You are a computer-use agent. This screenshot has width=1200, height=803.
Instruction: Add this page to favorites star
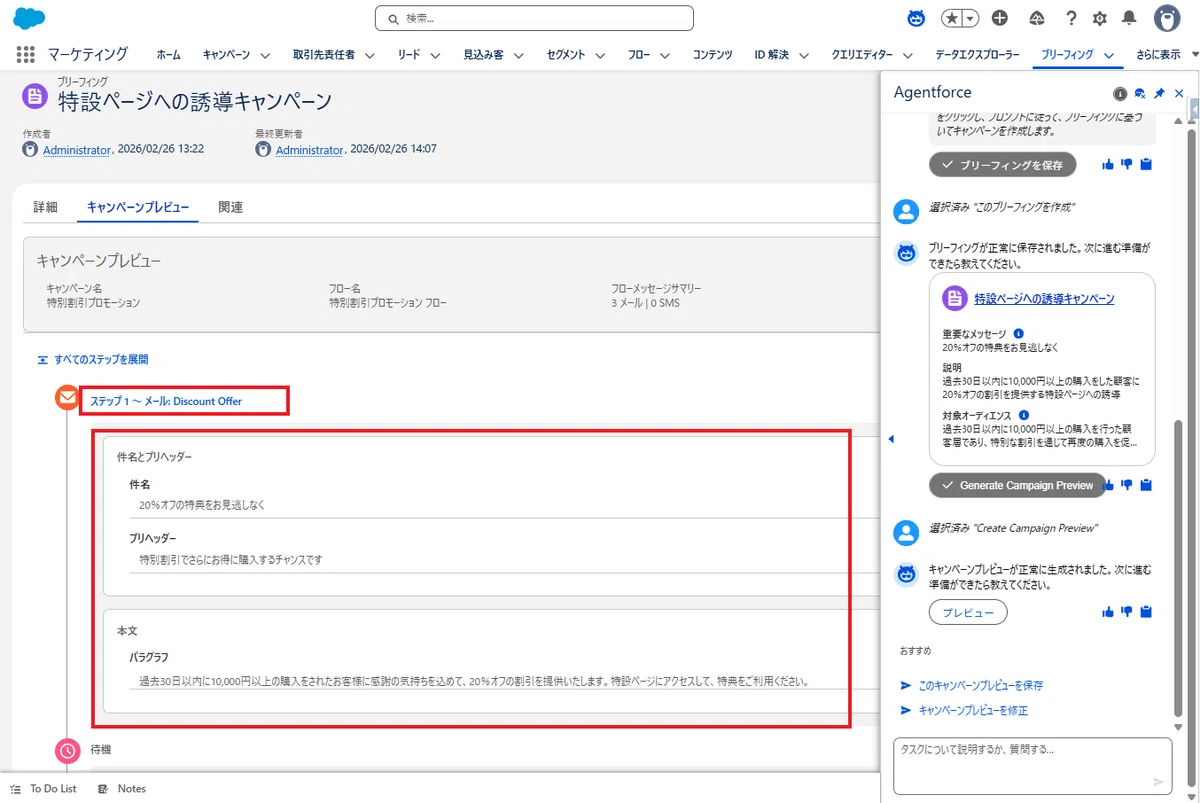coord(954,18)
